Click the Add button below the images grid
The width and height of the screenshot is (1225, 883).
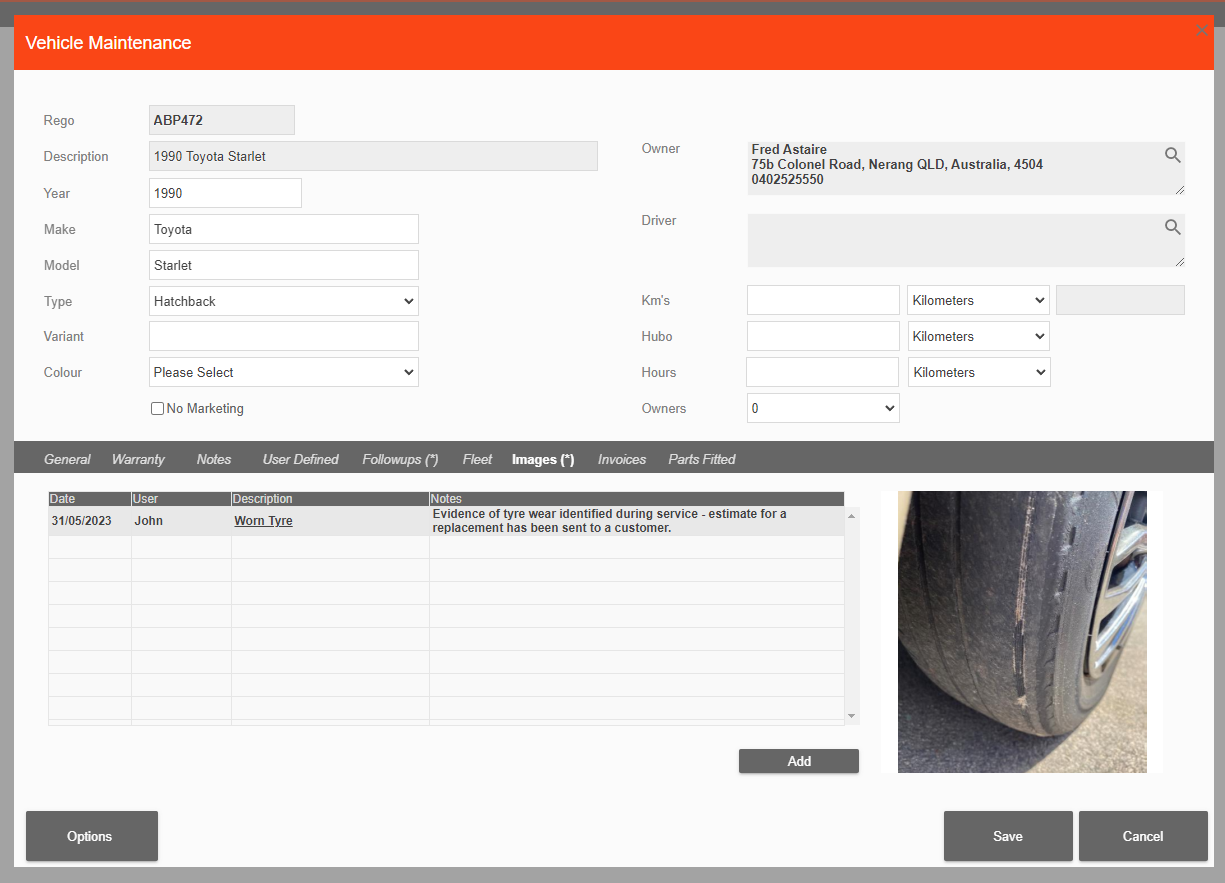[x=798, y=761]
